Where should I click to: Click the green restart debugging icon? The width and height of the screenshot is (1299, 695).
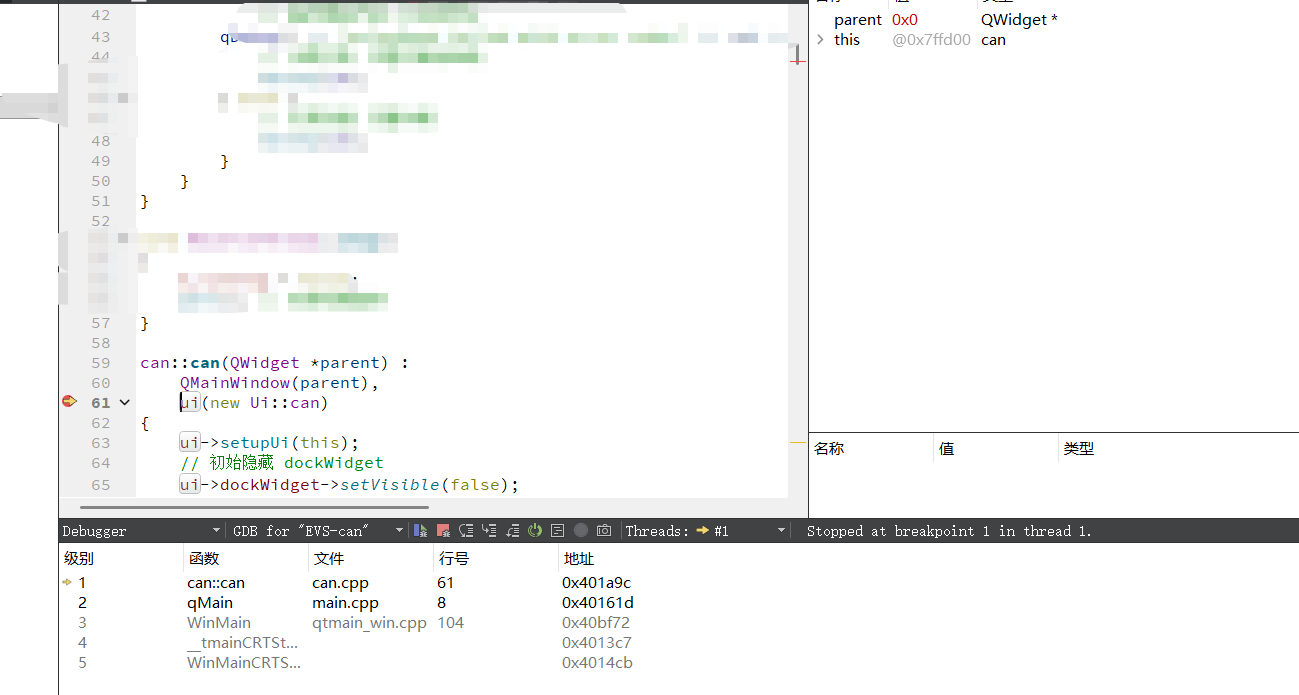pyautogui.click(x=535, y=531)
